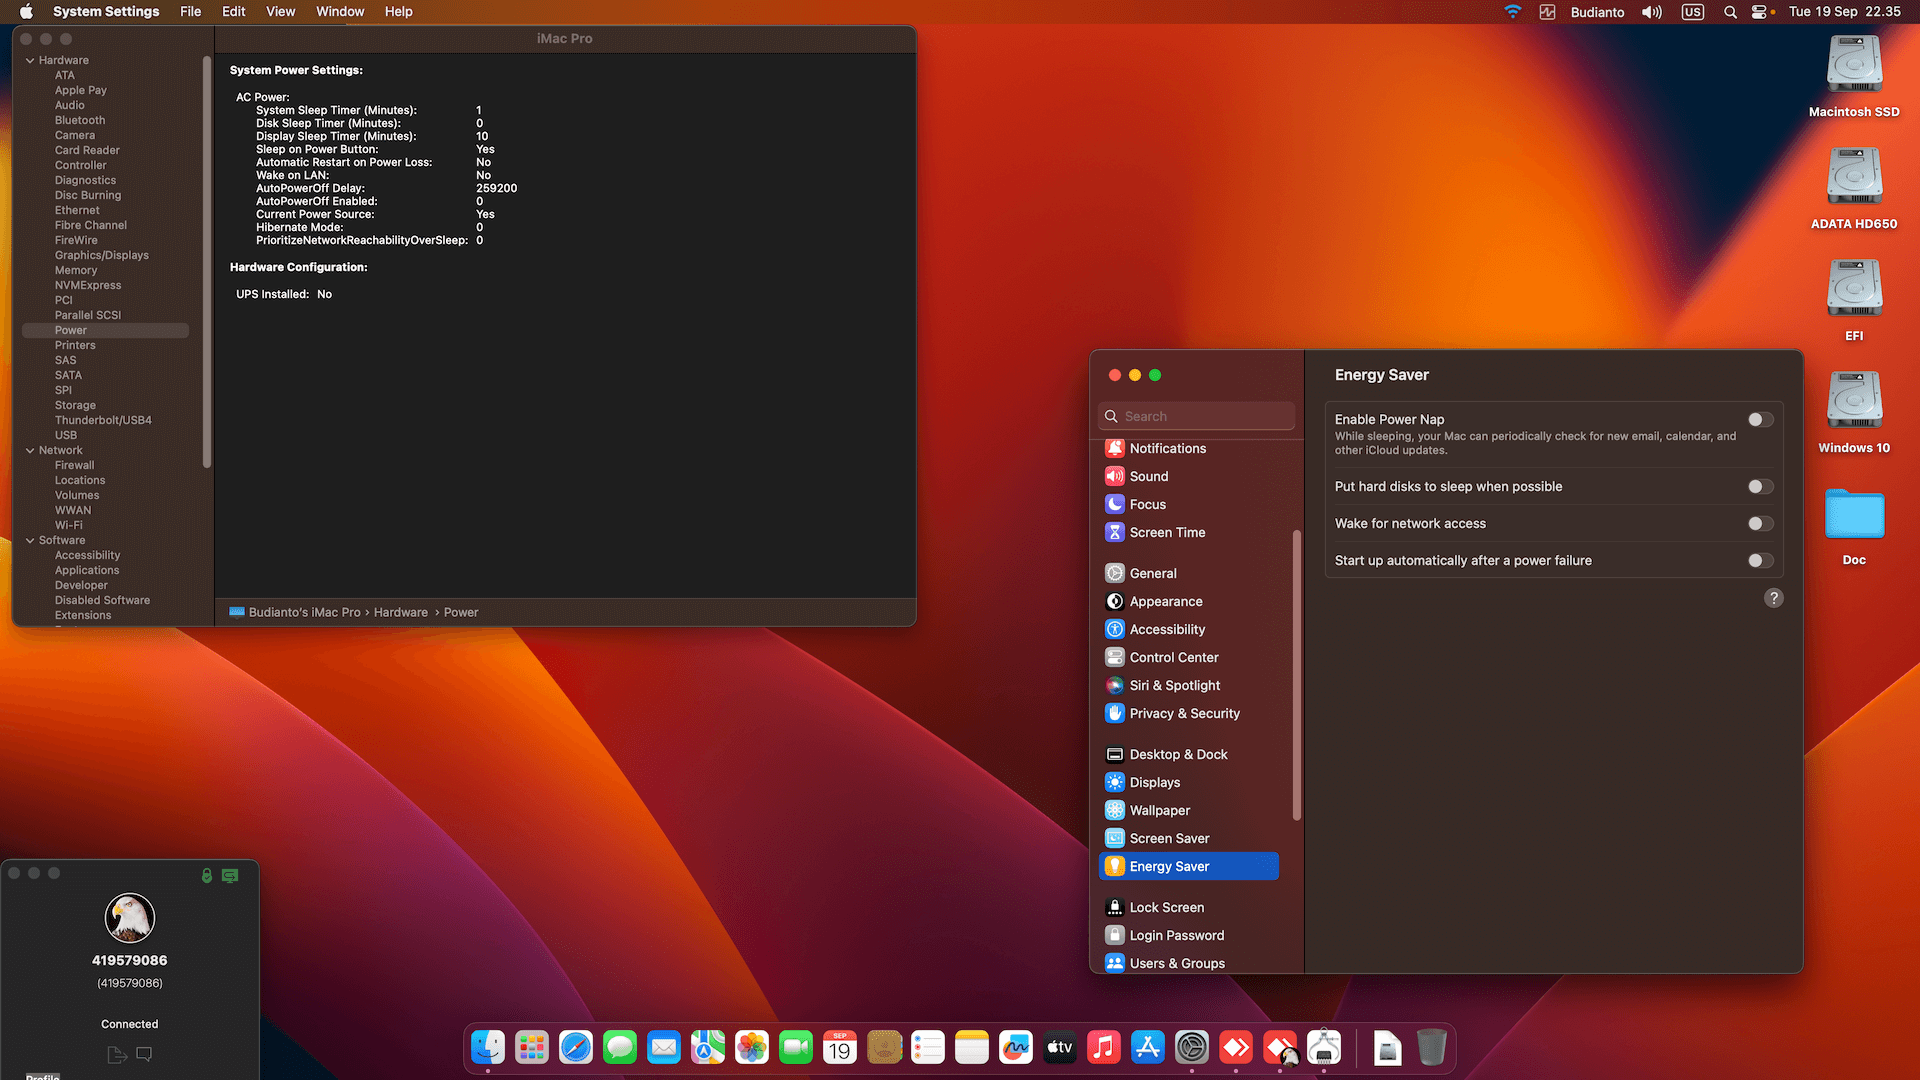The height and width of the screenshot is (1080, 1920).
Task: Select Displays in settings sidebar
Action: coord(1154,782)
